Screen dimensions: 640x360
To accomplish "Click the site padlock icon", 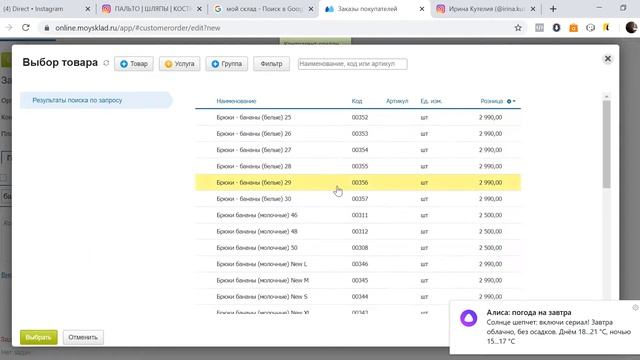I will point(47,28).
